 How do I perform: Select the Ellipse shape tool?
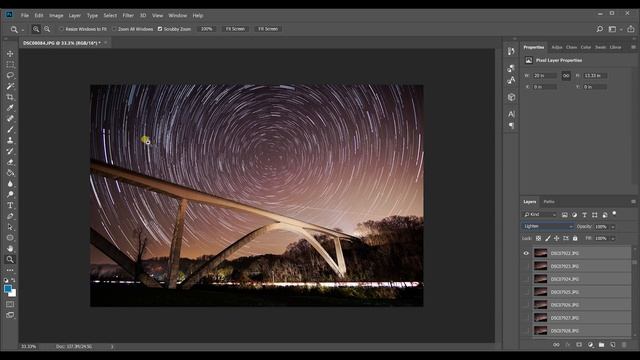tap(10, 238)
